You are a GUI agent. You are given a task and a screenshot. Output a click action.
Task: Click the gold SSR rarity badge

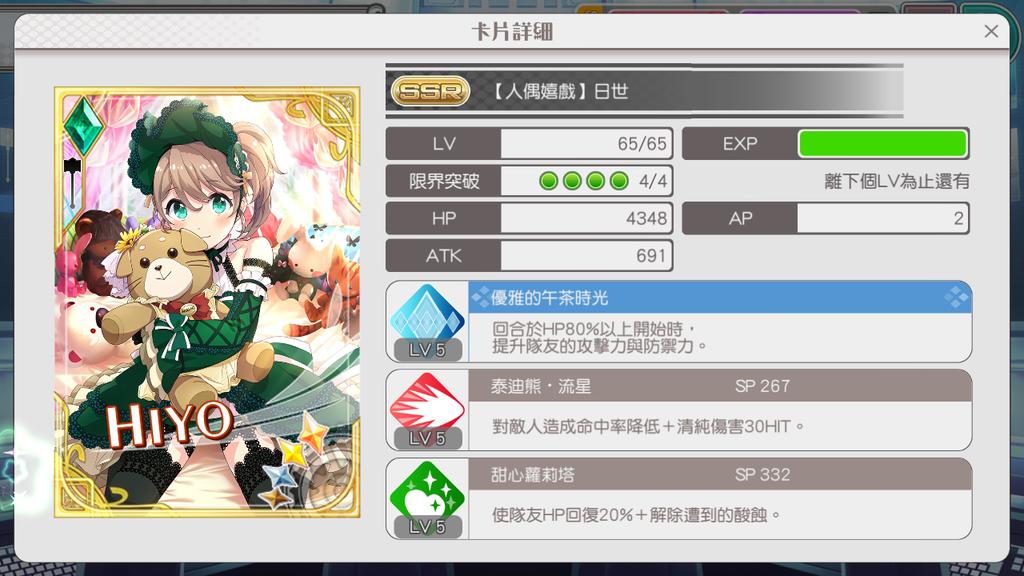click(430, 91)
